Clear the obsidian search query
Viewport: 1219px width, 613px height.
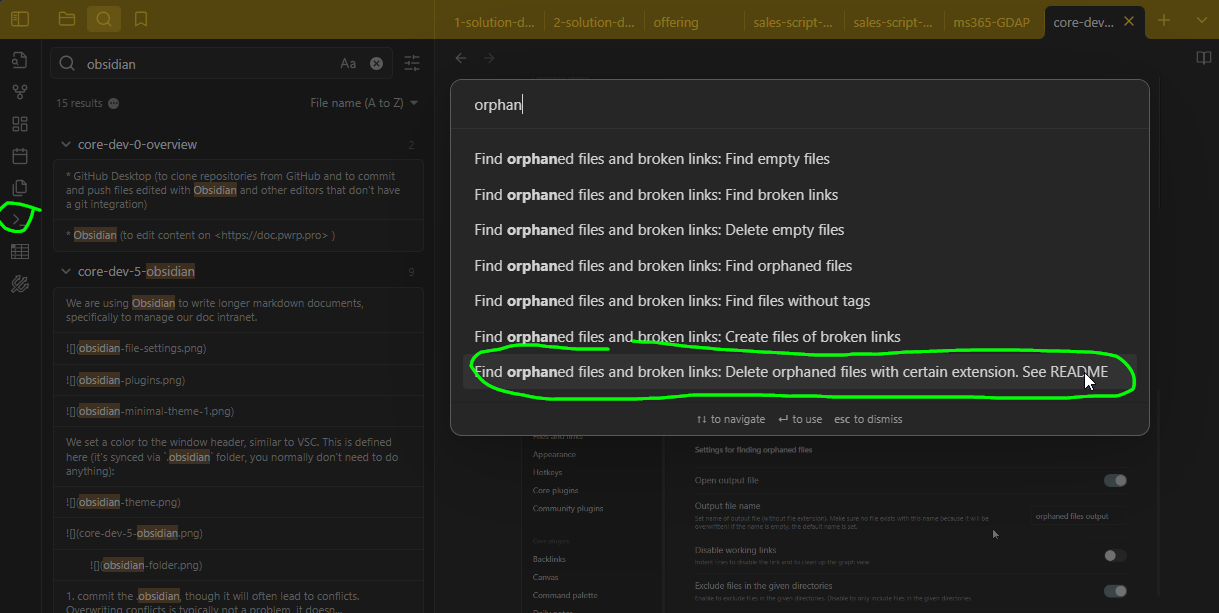coord(376,64)
